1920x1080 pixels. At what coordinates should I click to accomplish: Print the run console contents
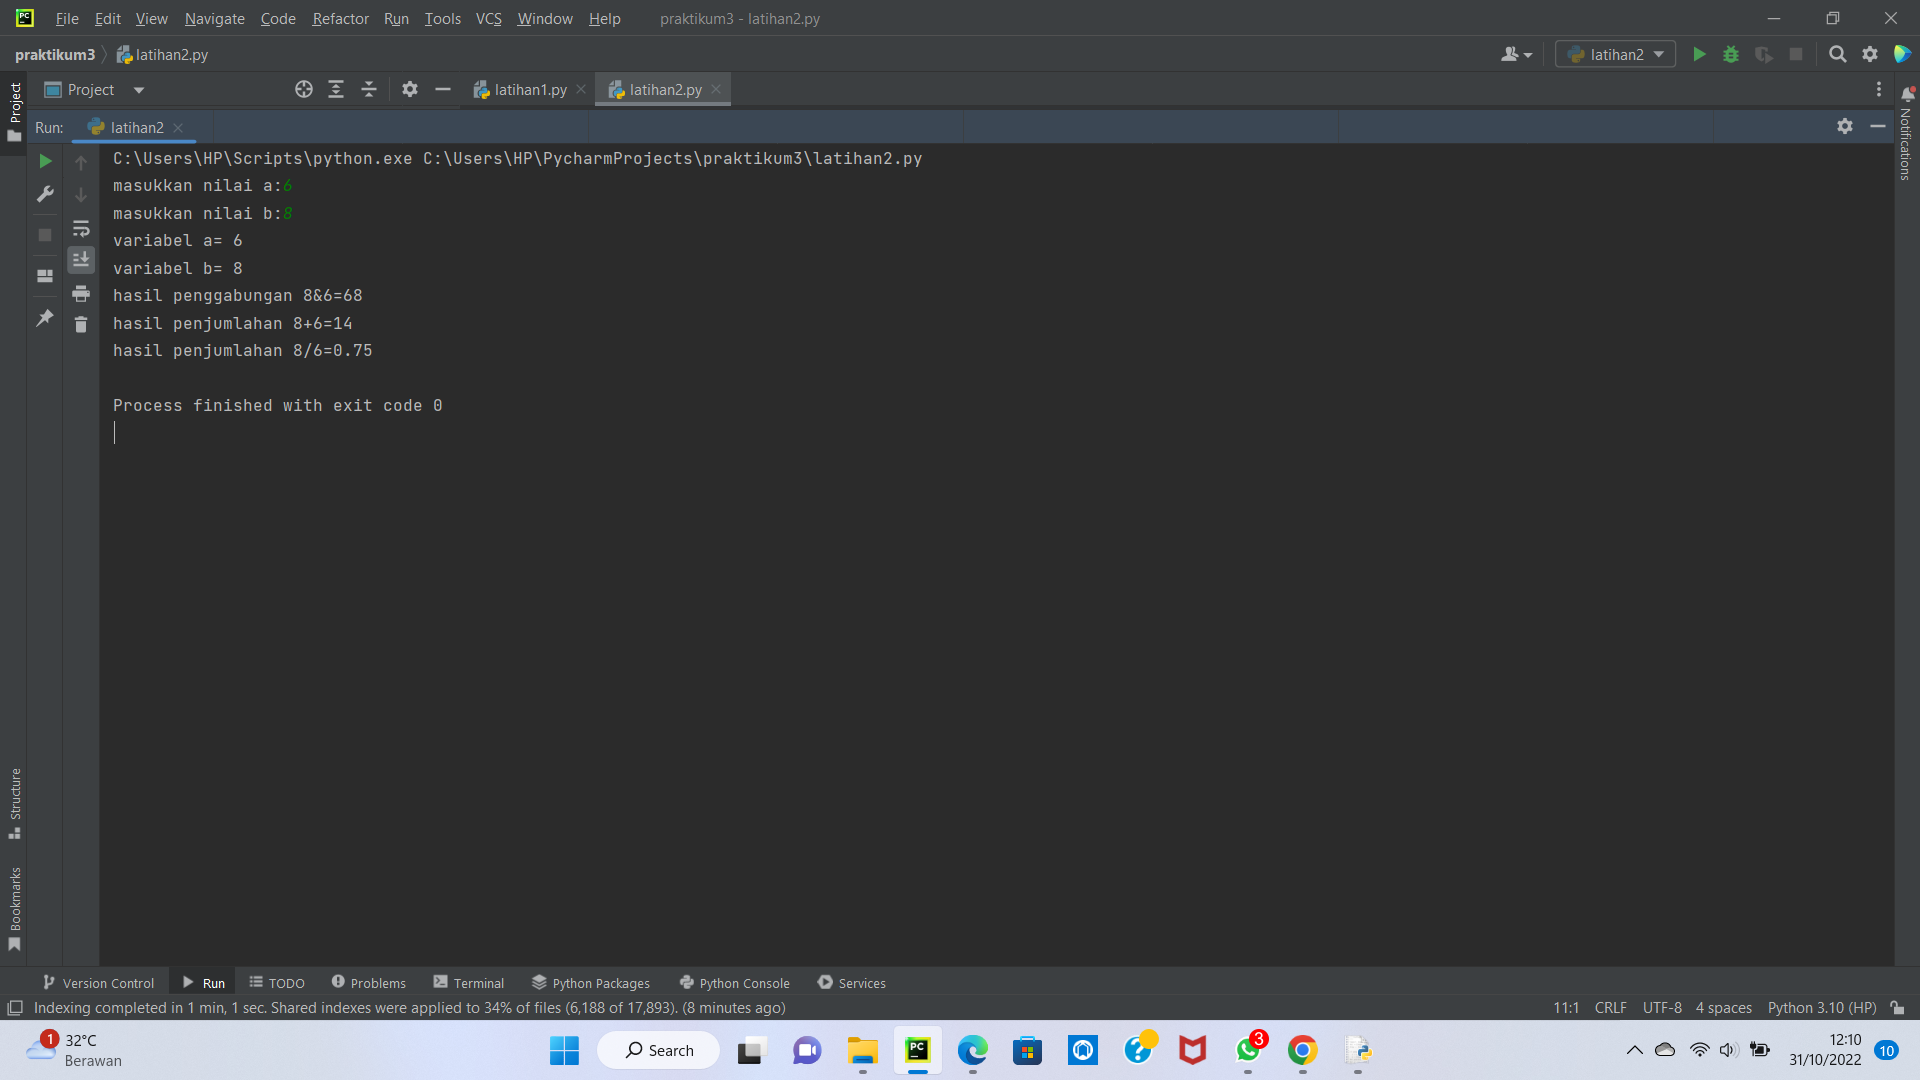81,293
